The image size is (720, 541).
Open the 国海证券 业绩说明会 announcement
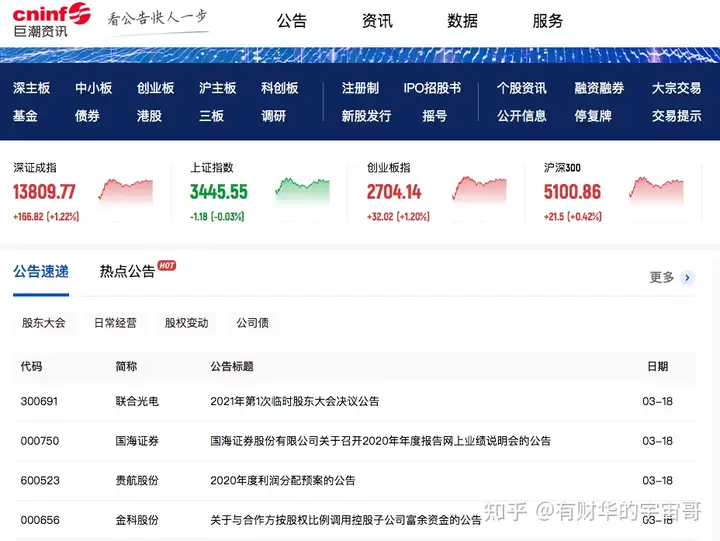tap(381, 441)
